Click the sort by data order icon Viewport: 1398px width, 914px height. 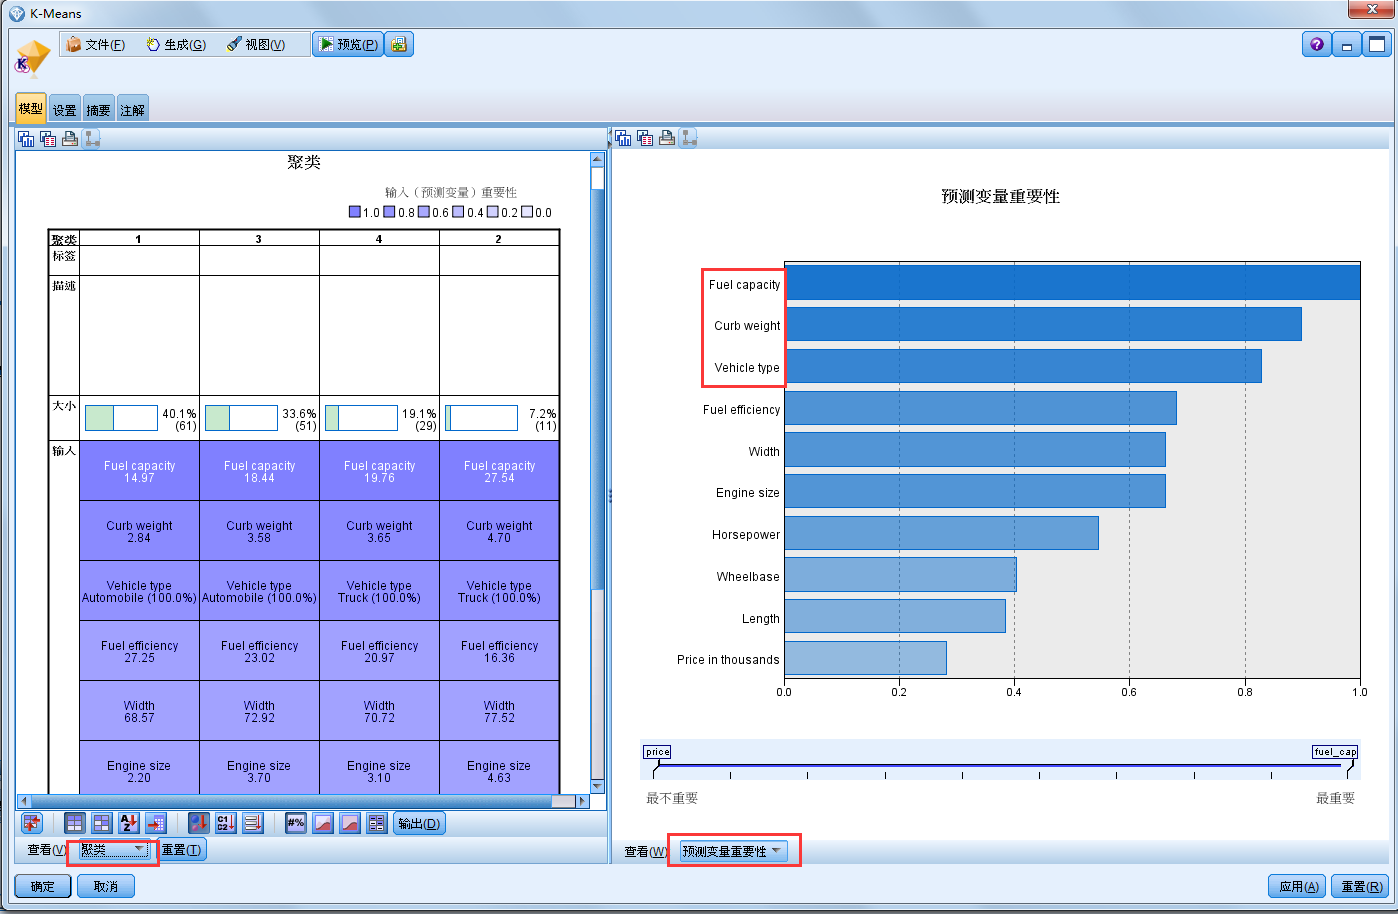point(156,823)
